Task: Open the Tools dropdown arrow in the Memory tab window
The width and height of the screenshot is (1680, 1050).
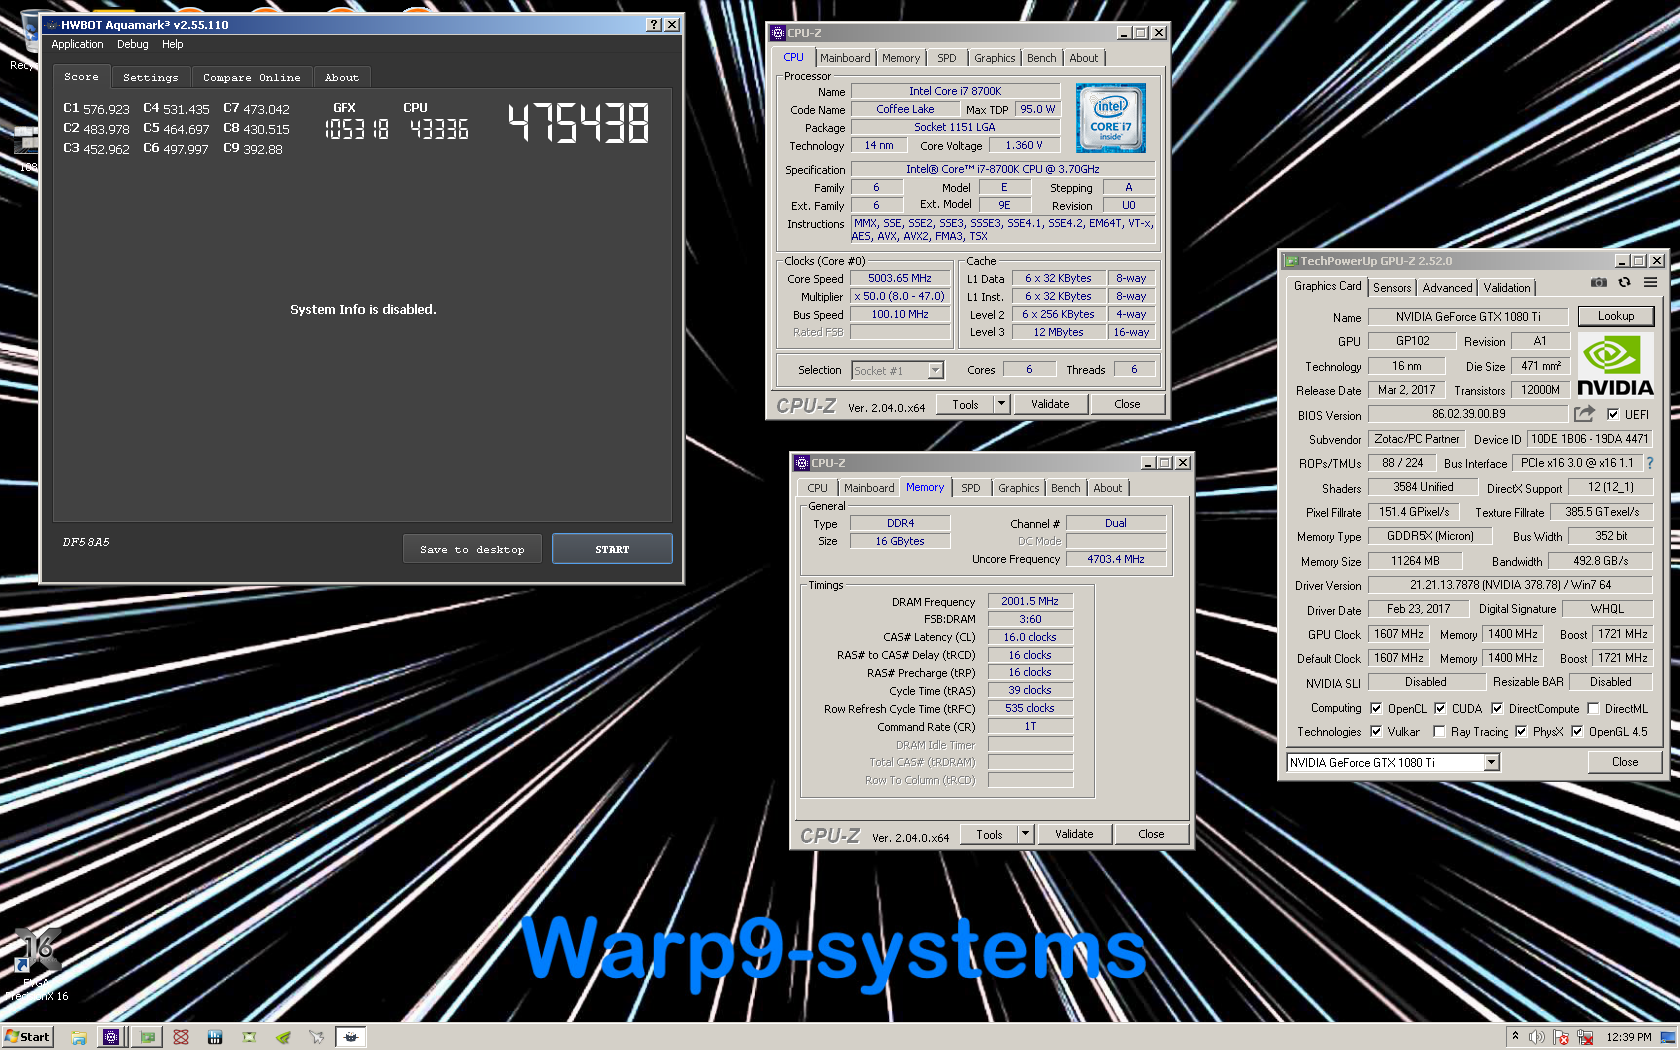Action: coord(1025,834)
